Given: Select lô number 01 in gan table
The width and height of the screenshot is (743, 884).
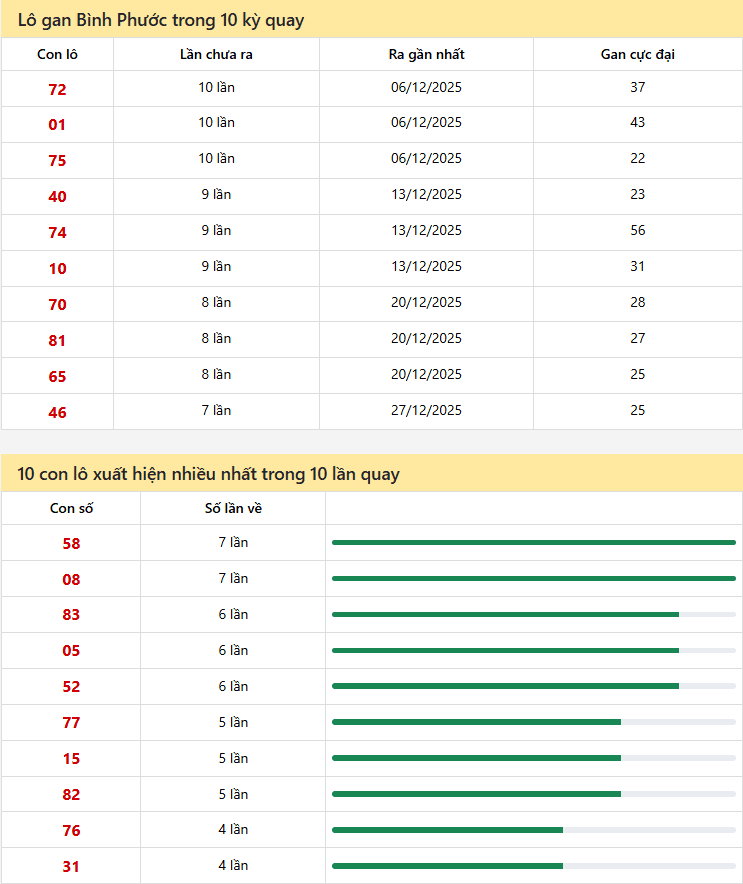Looking at the screenshot, I should 57,125.
